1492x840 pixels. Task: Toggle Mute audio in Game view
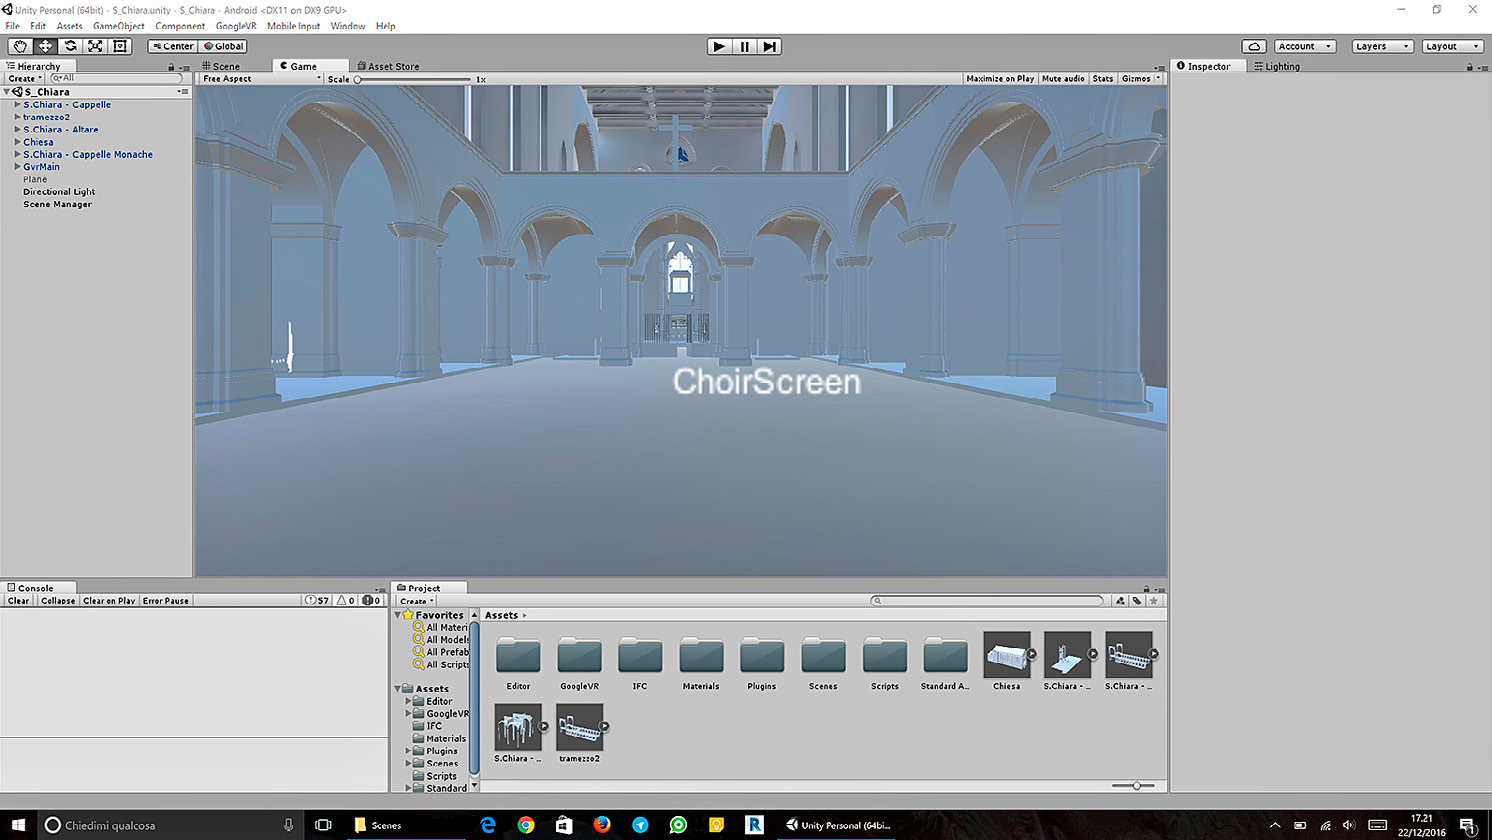click(1063, 78)
